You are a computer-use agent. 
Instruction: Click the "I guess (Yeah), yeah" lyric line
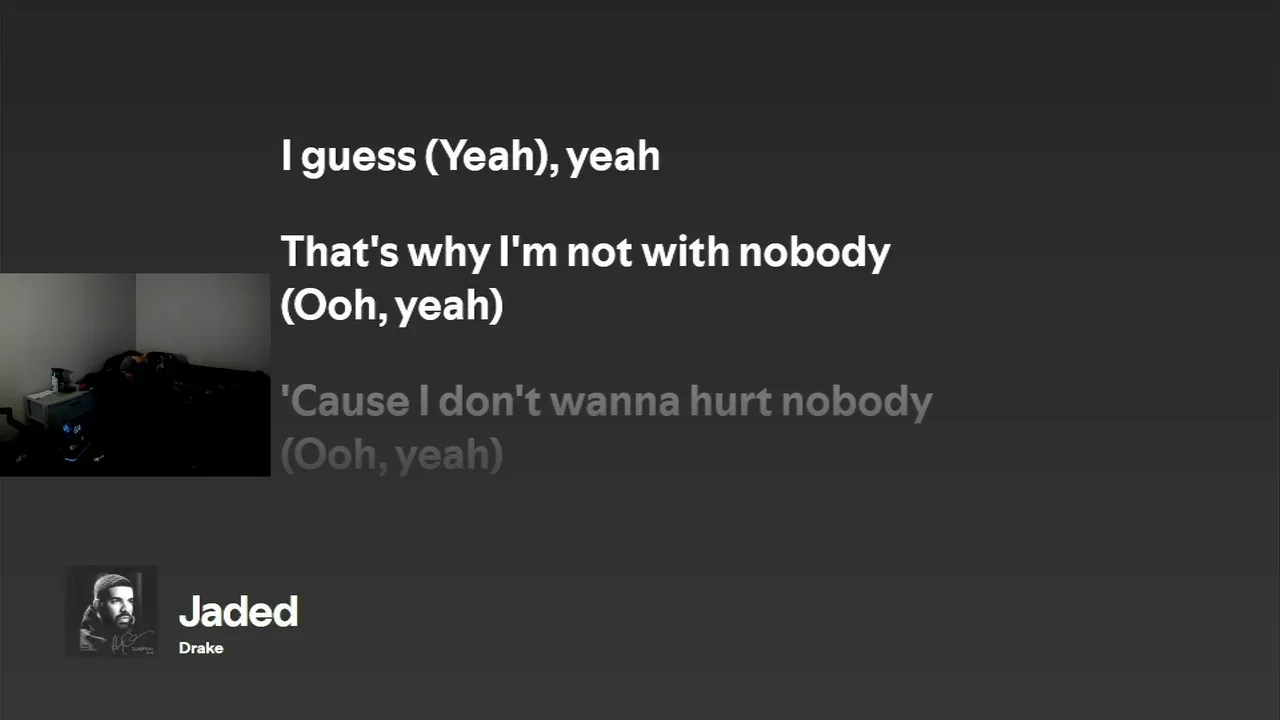[470, 156]
